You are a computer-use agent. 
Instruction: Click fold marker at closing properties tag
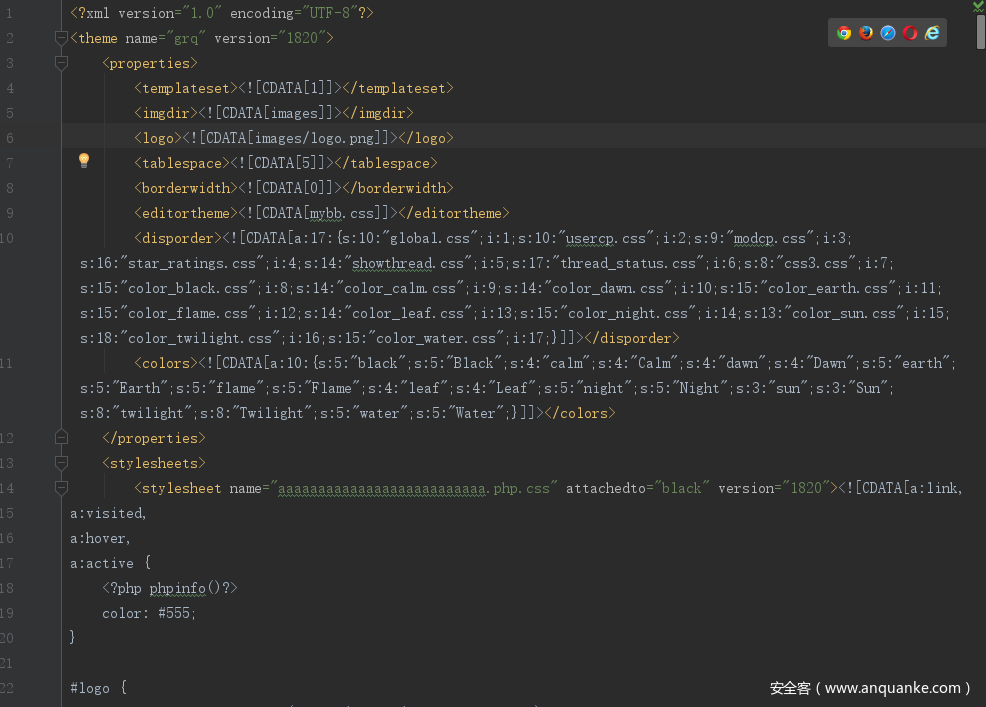click(x=61, y=438)
